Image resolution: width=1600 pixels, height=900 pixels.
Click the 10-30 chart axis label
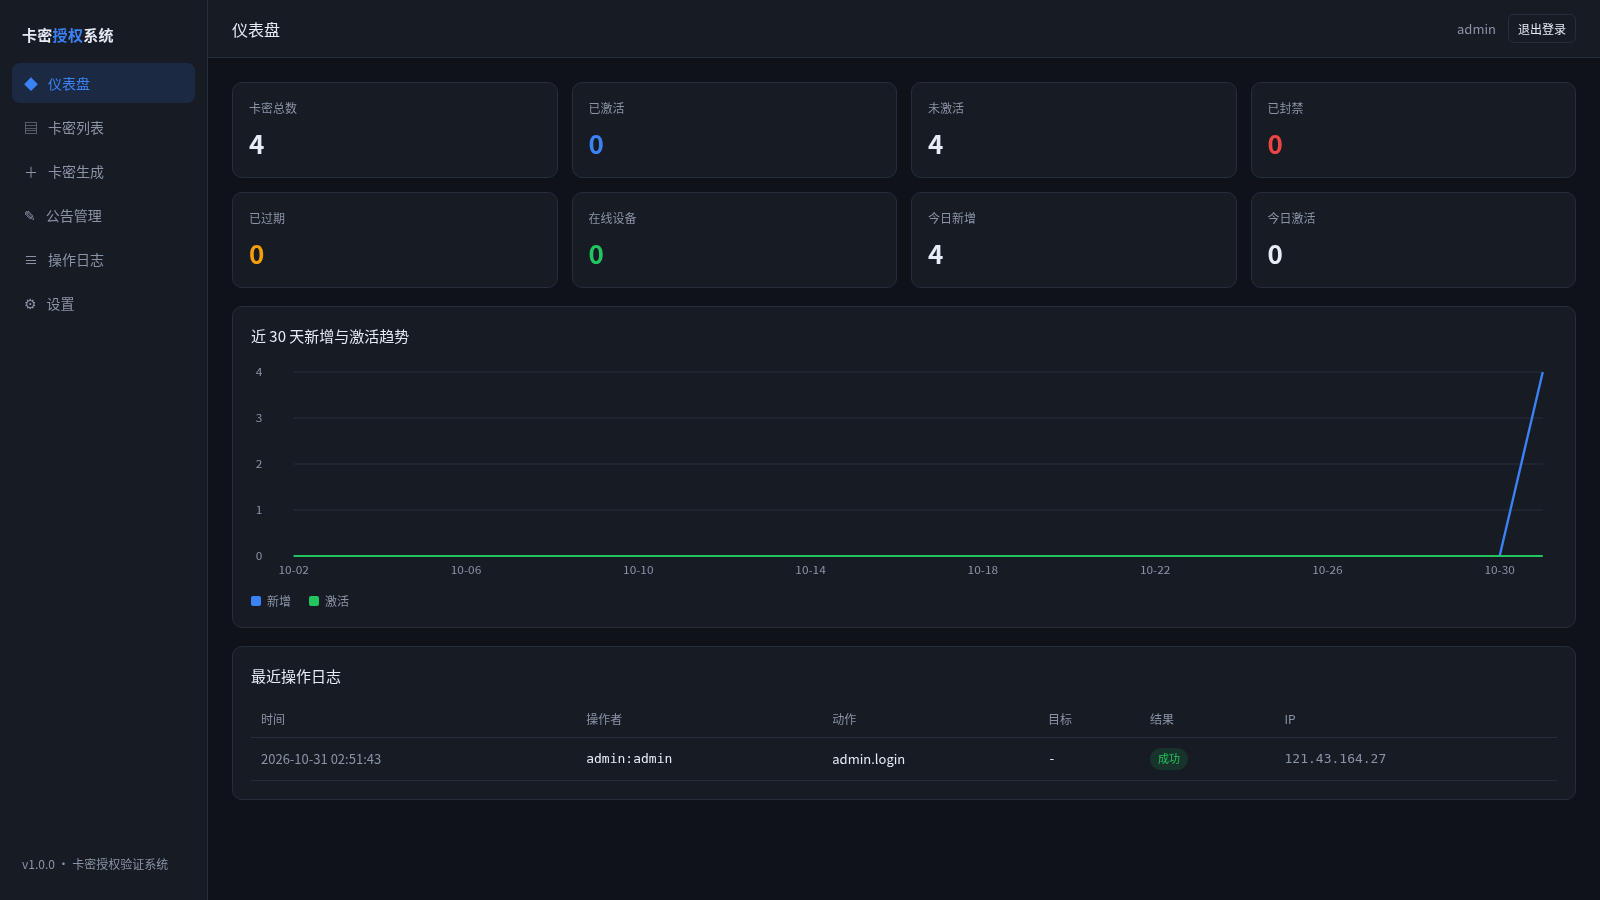coord(1499,570)
